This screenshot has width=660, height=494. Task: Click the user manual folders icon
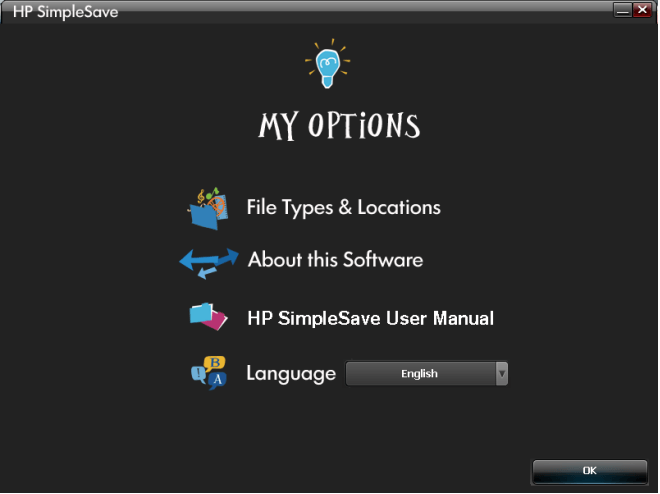click(x=208, y=316)
